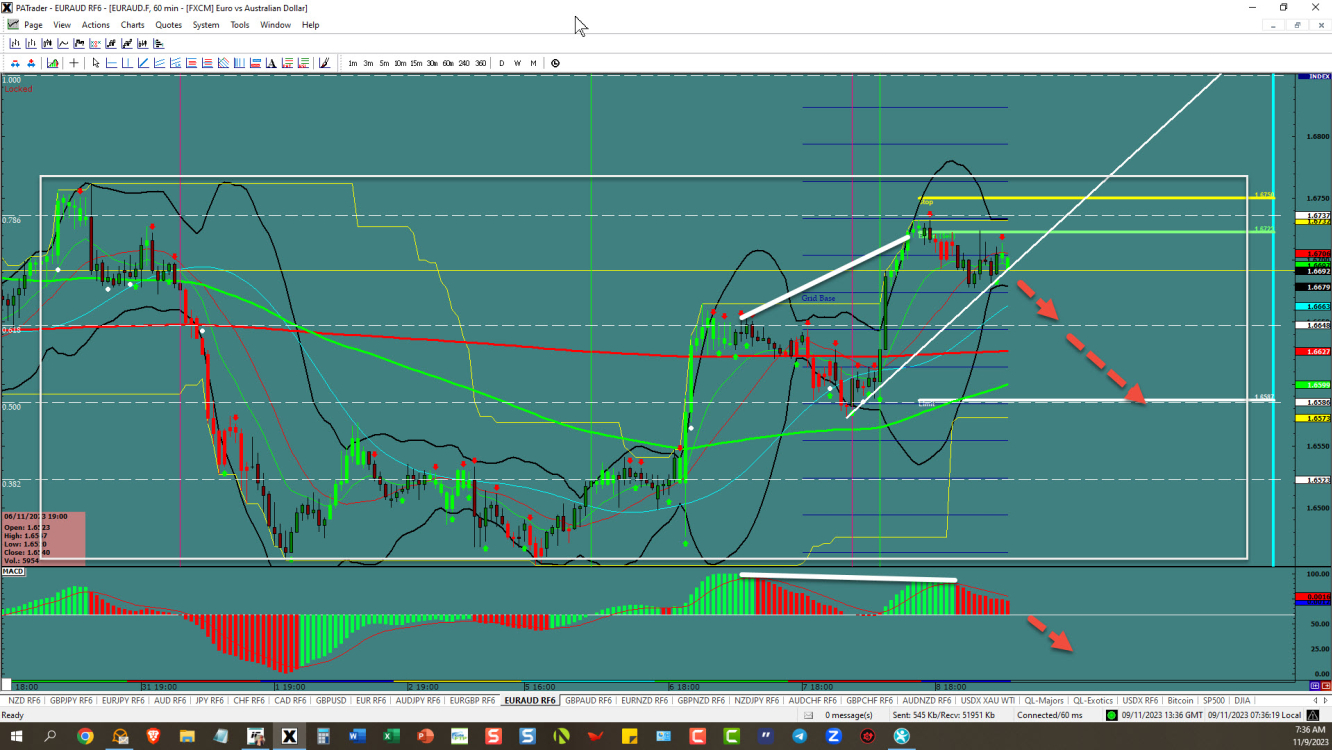1332x750 pixels.
Task: Click the clock icon after the M timeframe
Action: click(555, 63)
